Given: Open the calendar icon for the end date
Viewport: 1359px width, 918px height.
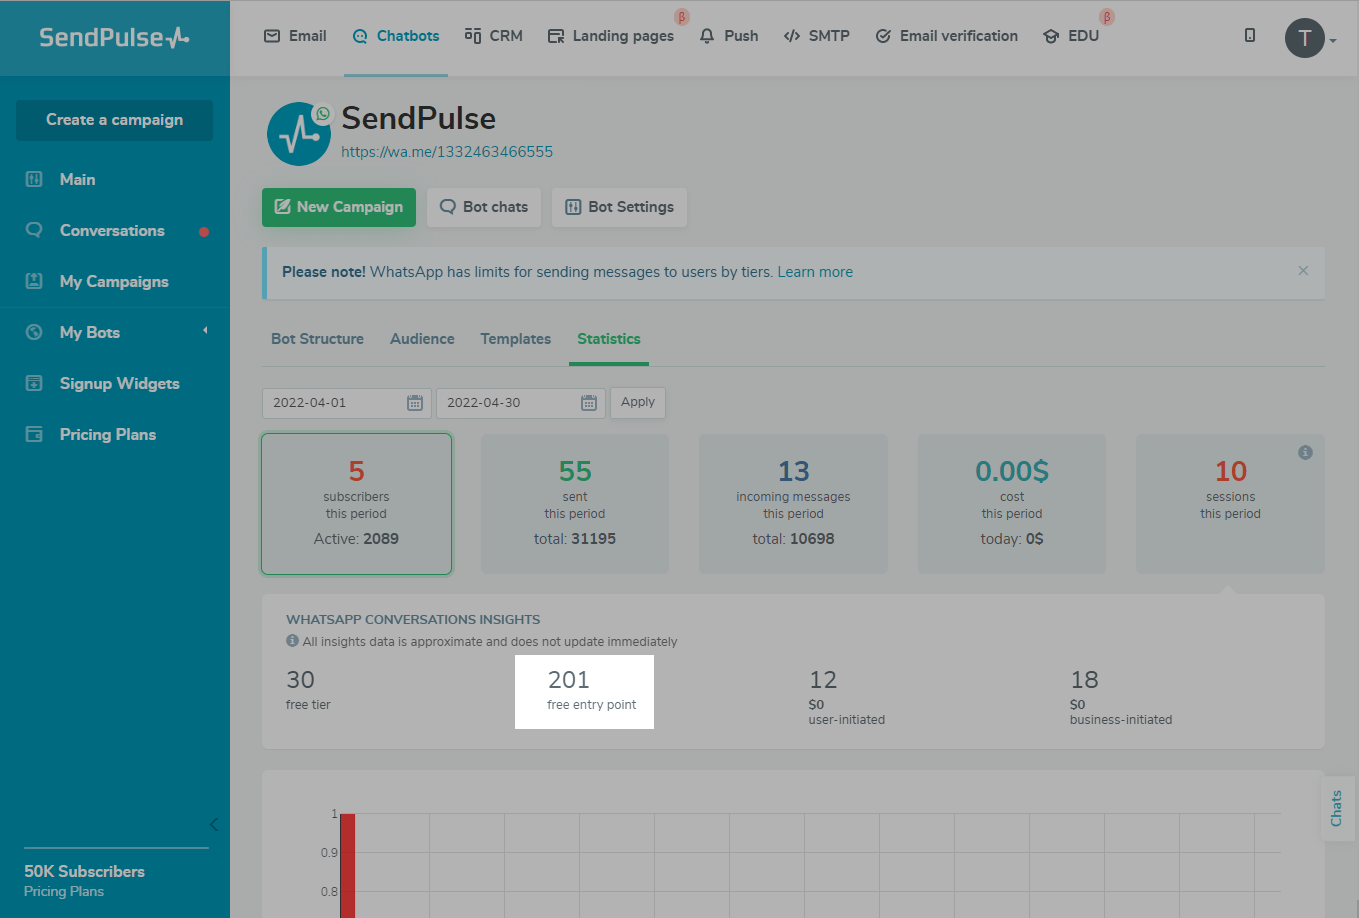Looking at the screenshot, I should (x=589, y=403).
